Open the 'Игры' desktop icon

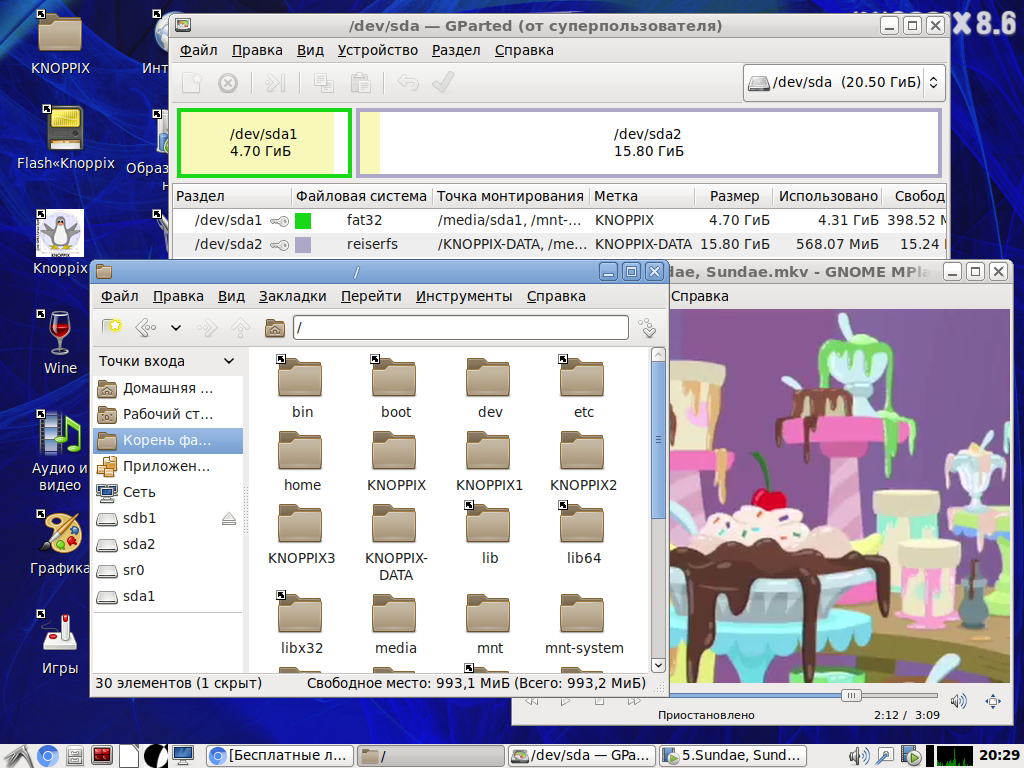pos(59,643)
